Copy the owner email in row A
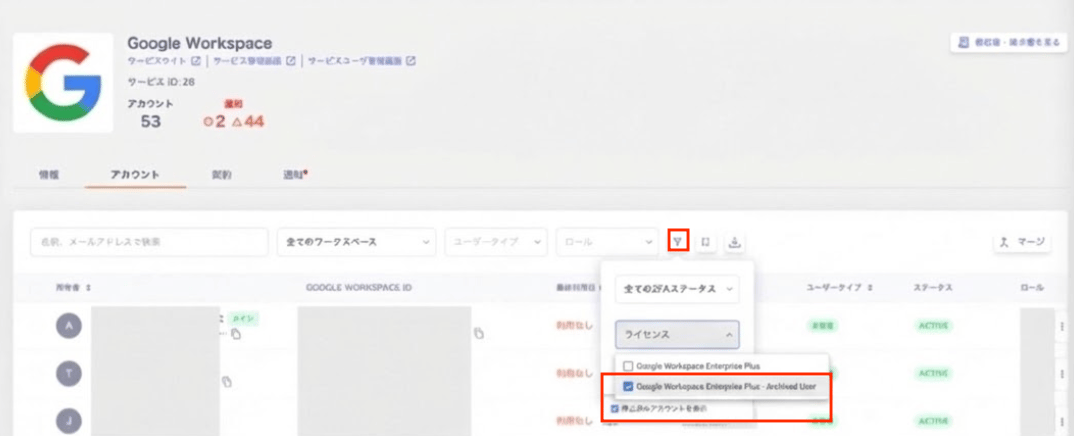The width and height of the screenshot is (1074, 436). [x=236, y=334]
